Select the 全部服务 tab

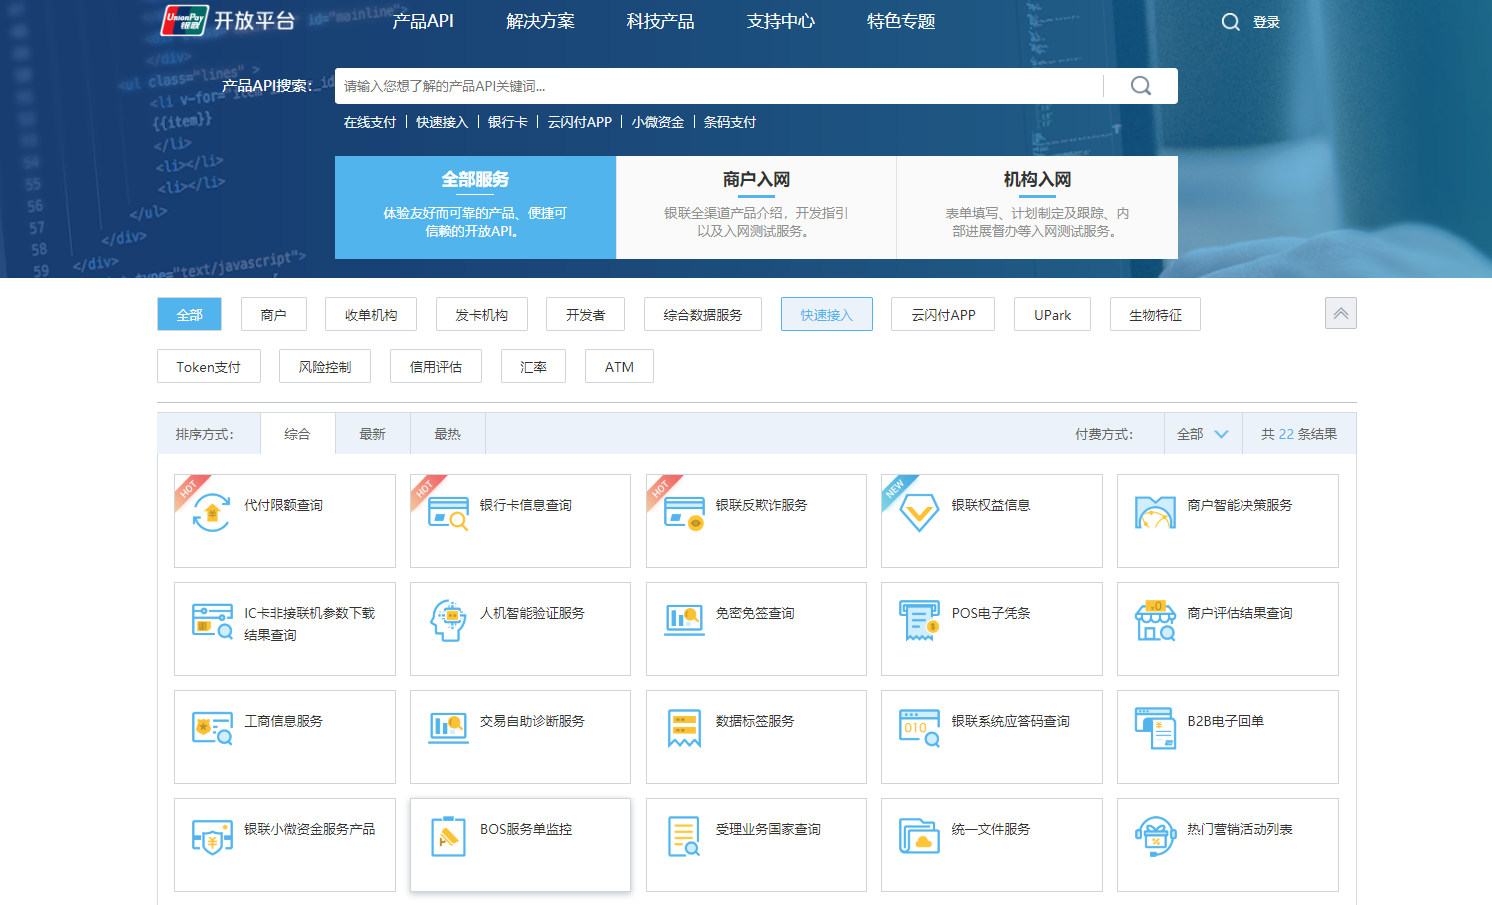(475, 207)
